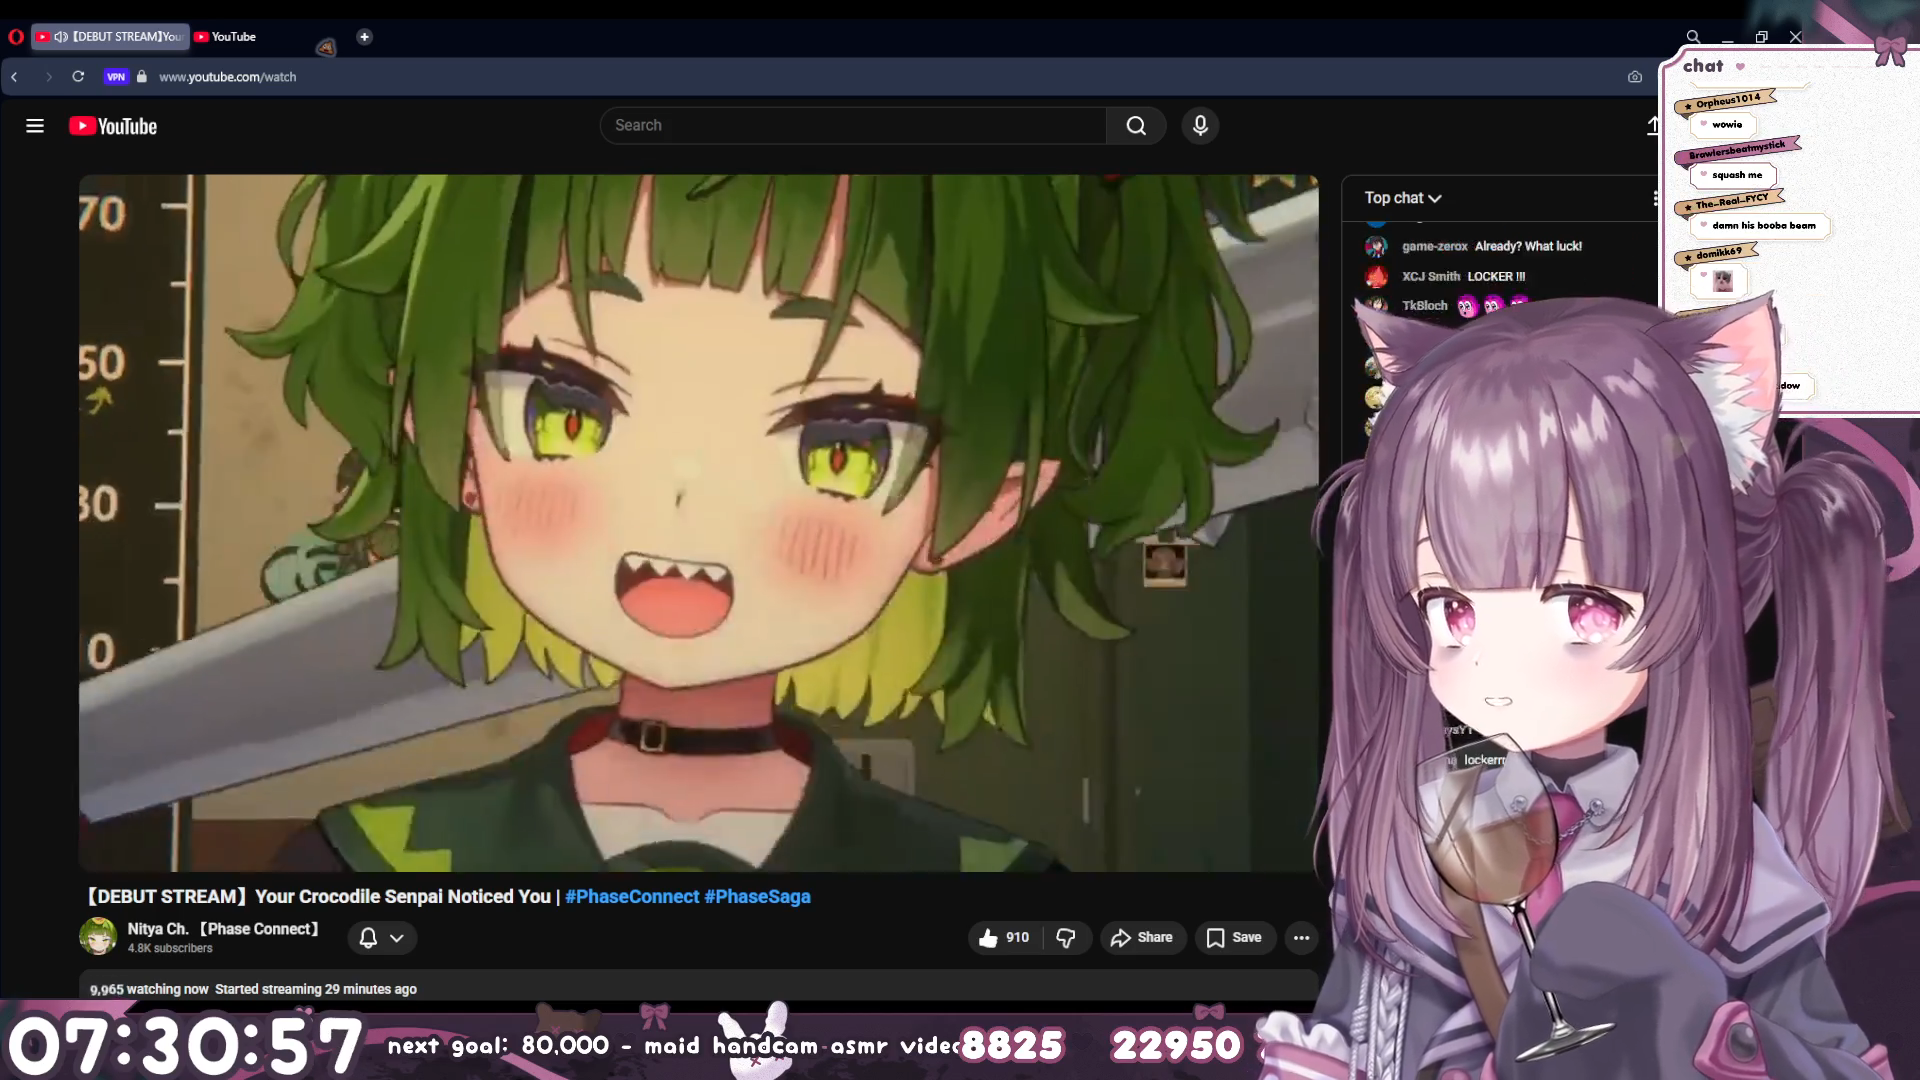Click the Save button

[x=1234, y=938]
